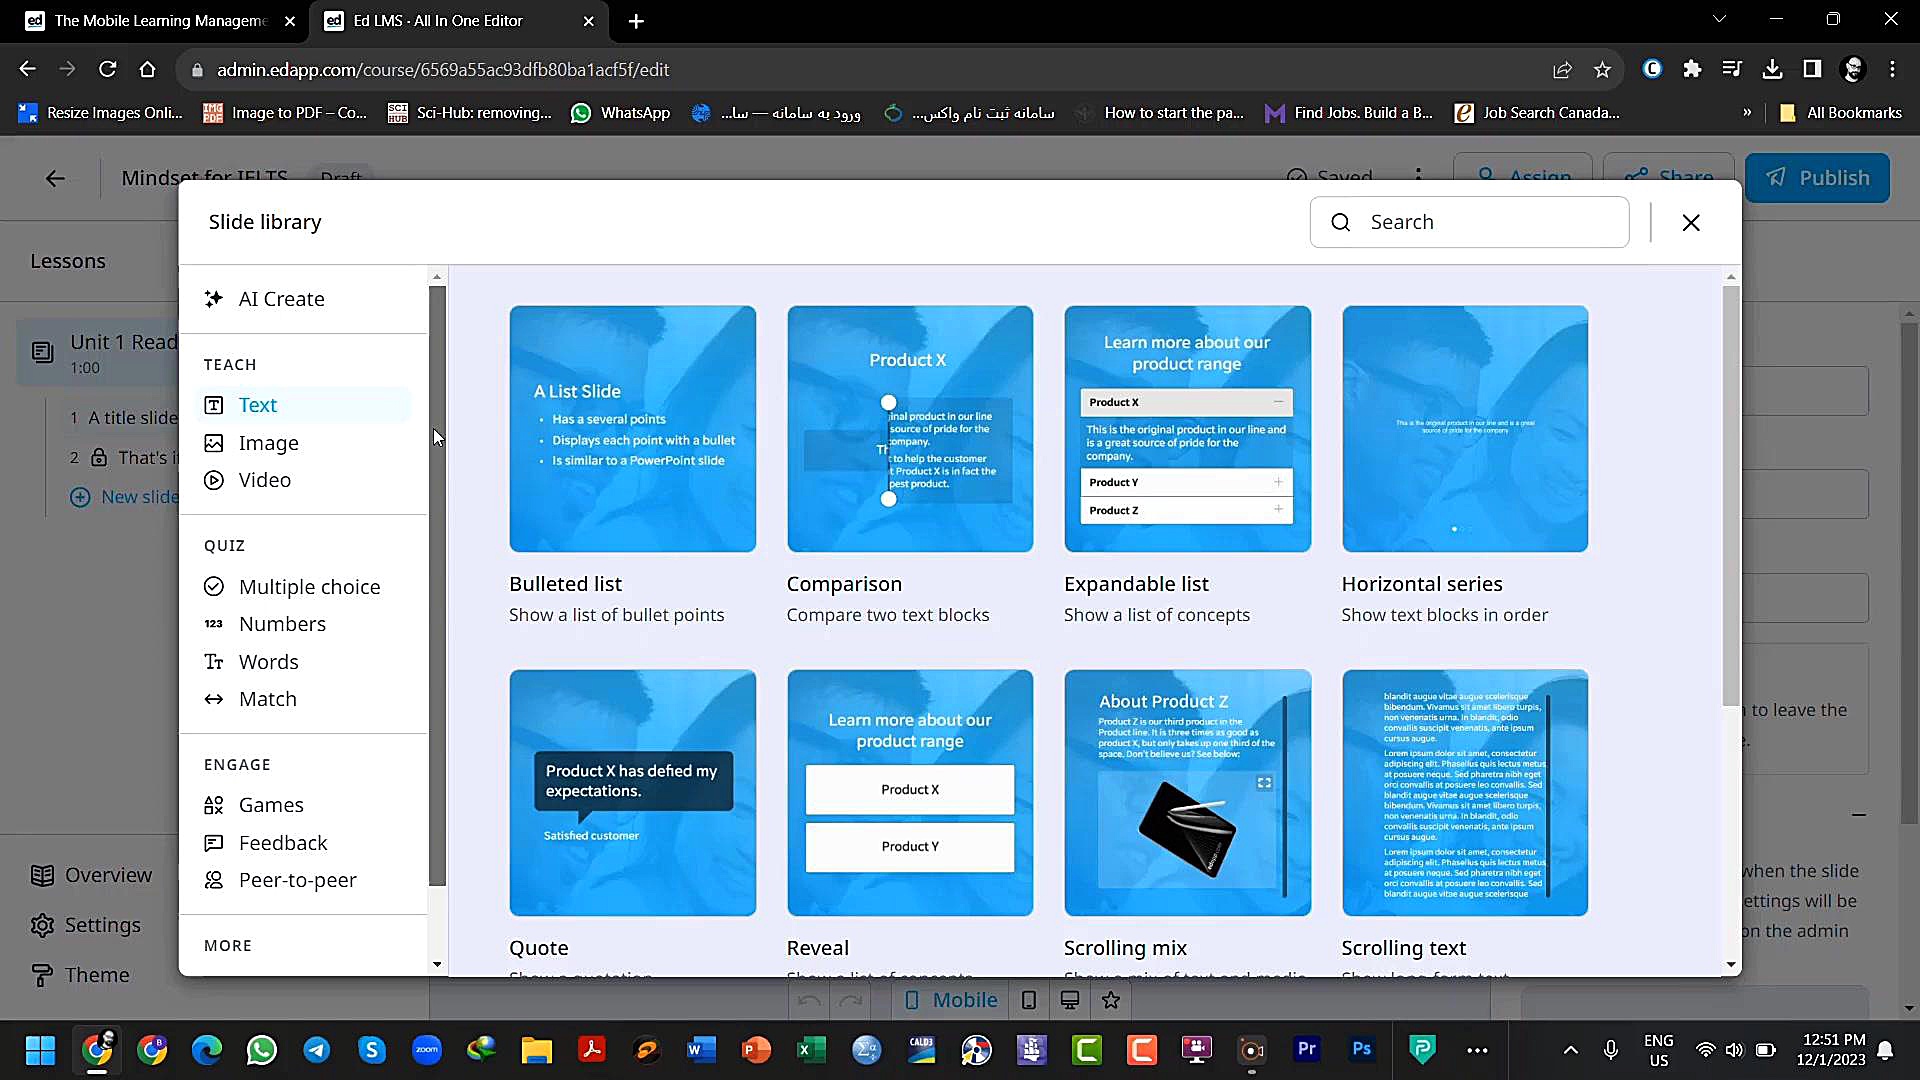
Task: Open Feedback engage category
Action: click(266, 843)
